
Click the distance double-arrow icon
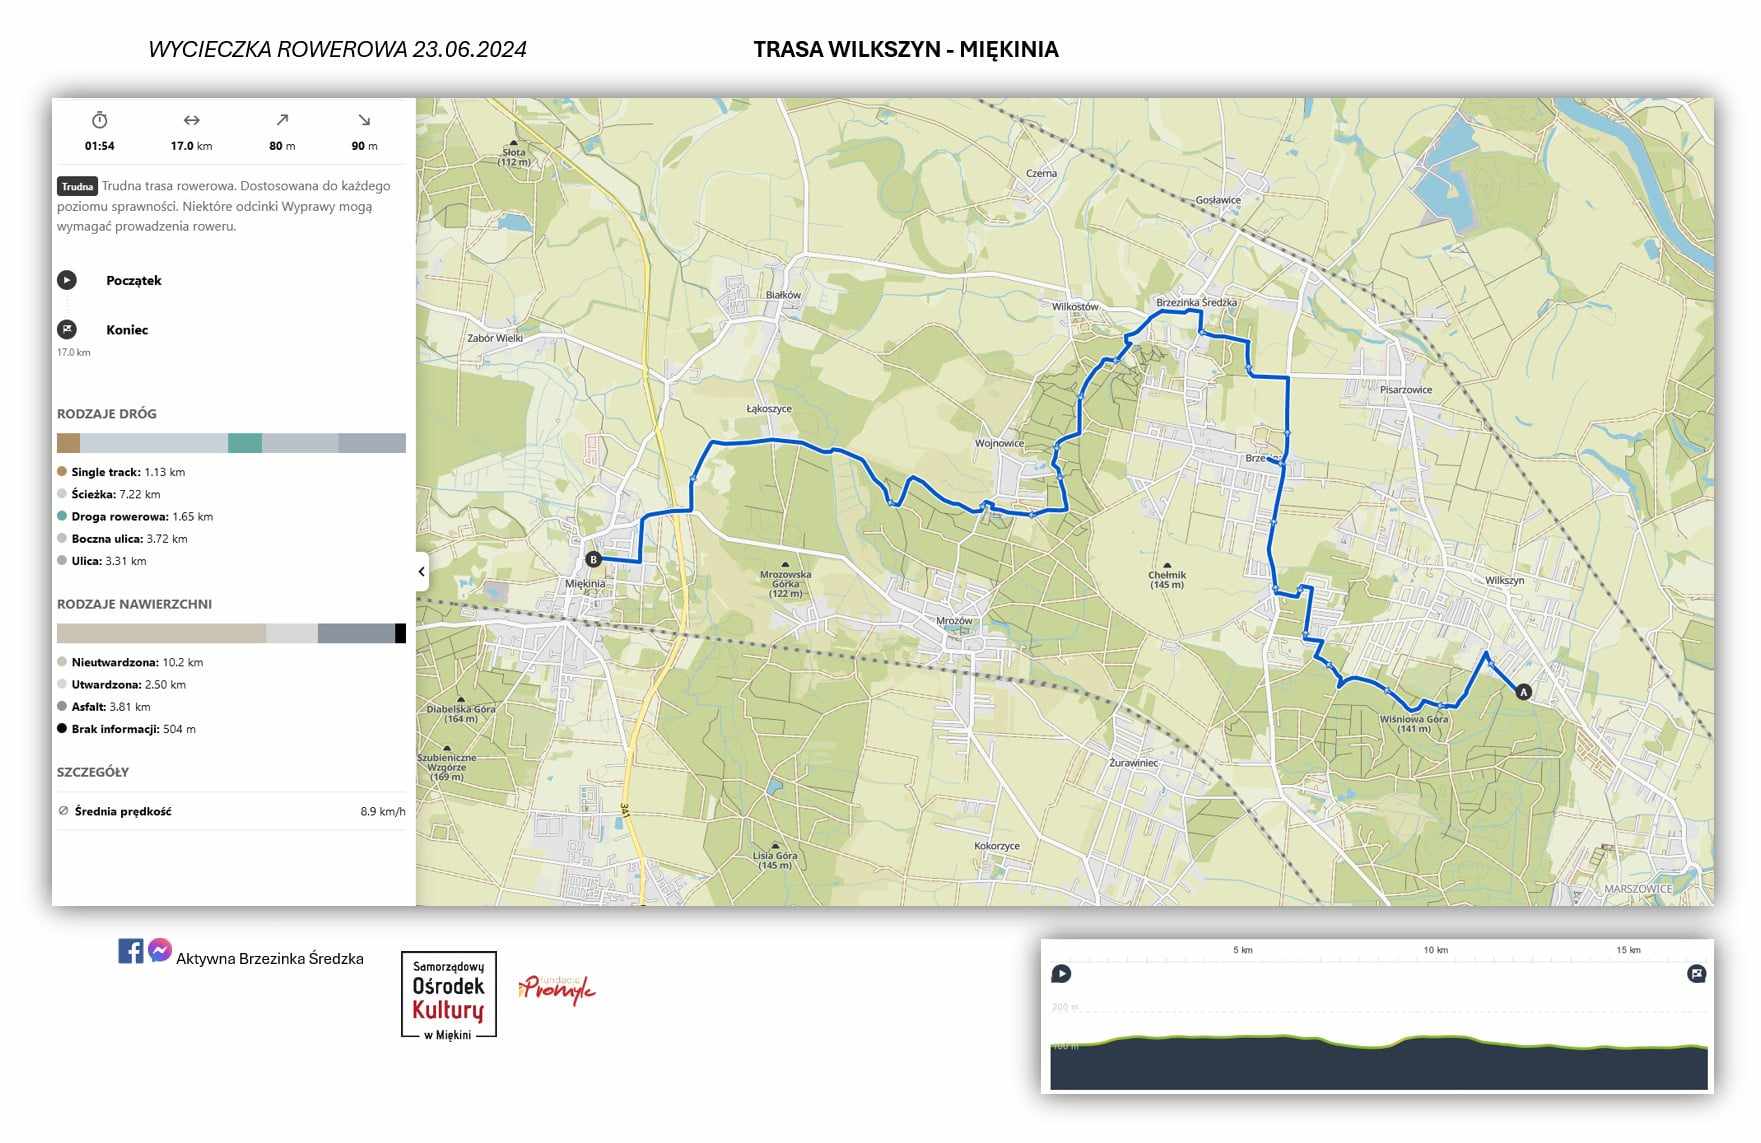tap(191, 120)
